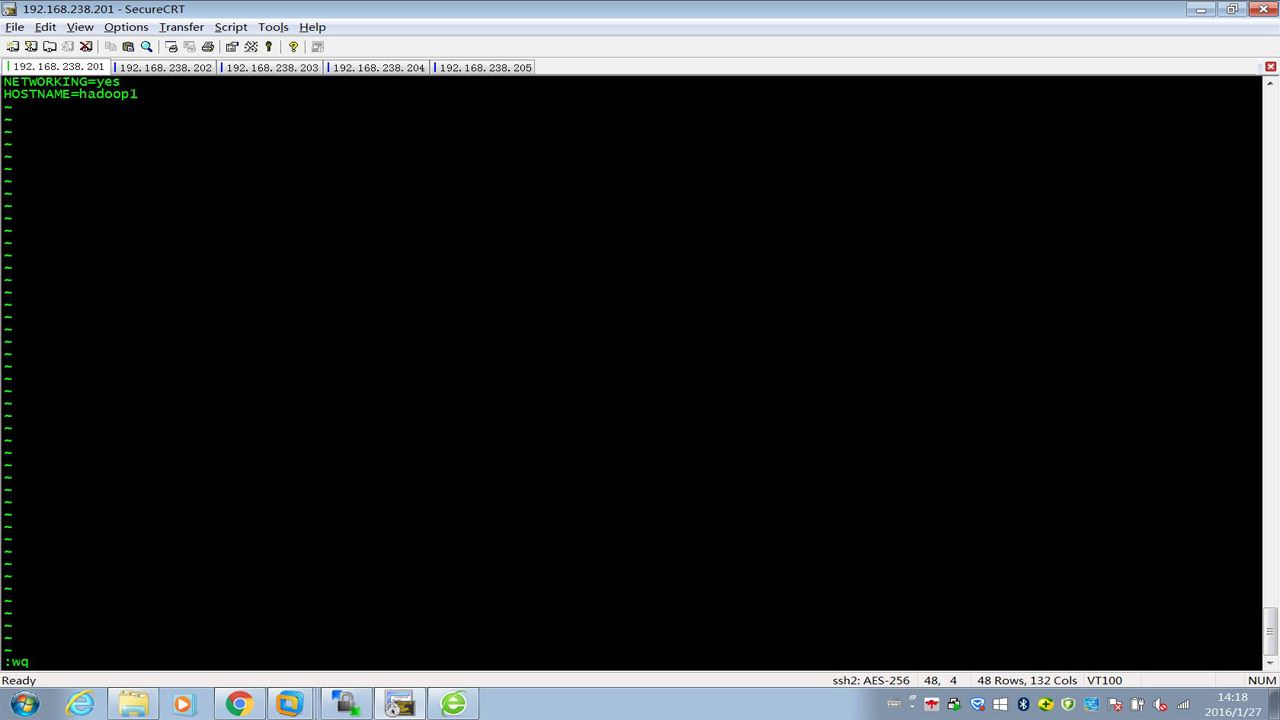
Task: Click the Quick Connect toolbar icon
Action: pyautogui.click(x=31, y=46)
